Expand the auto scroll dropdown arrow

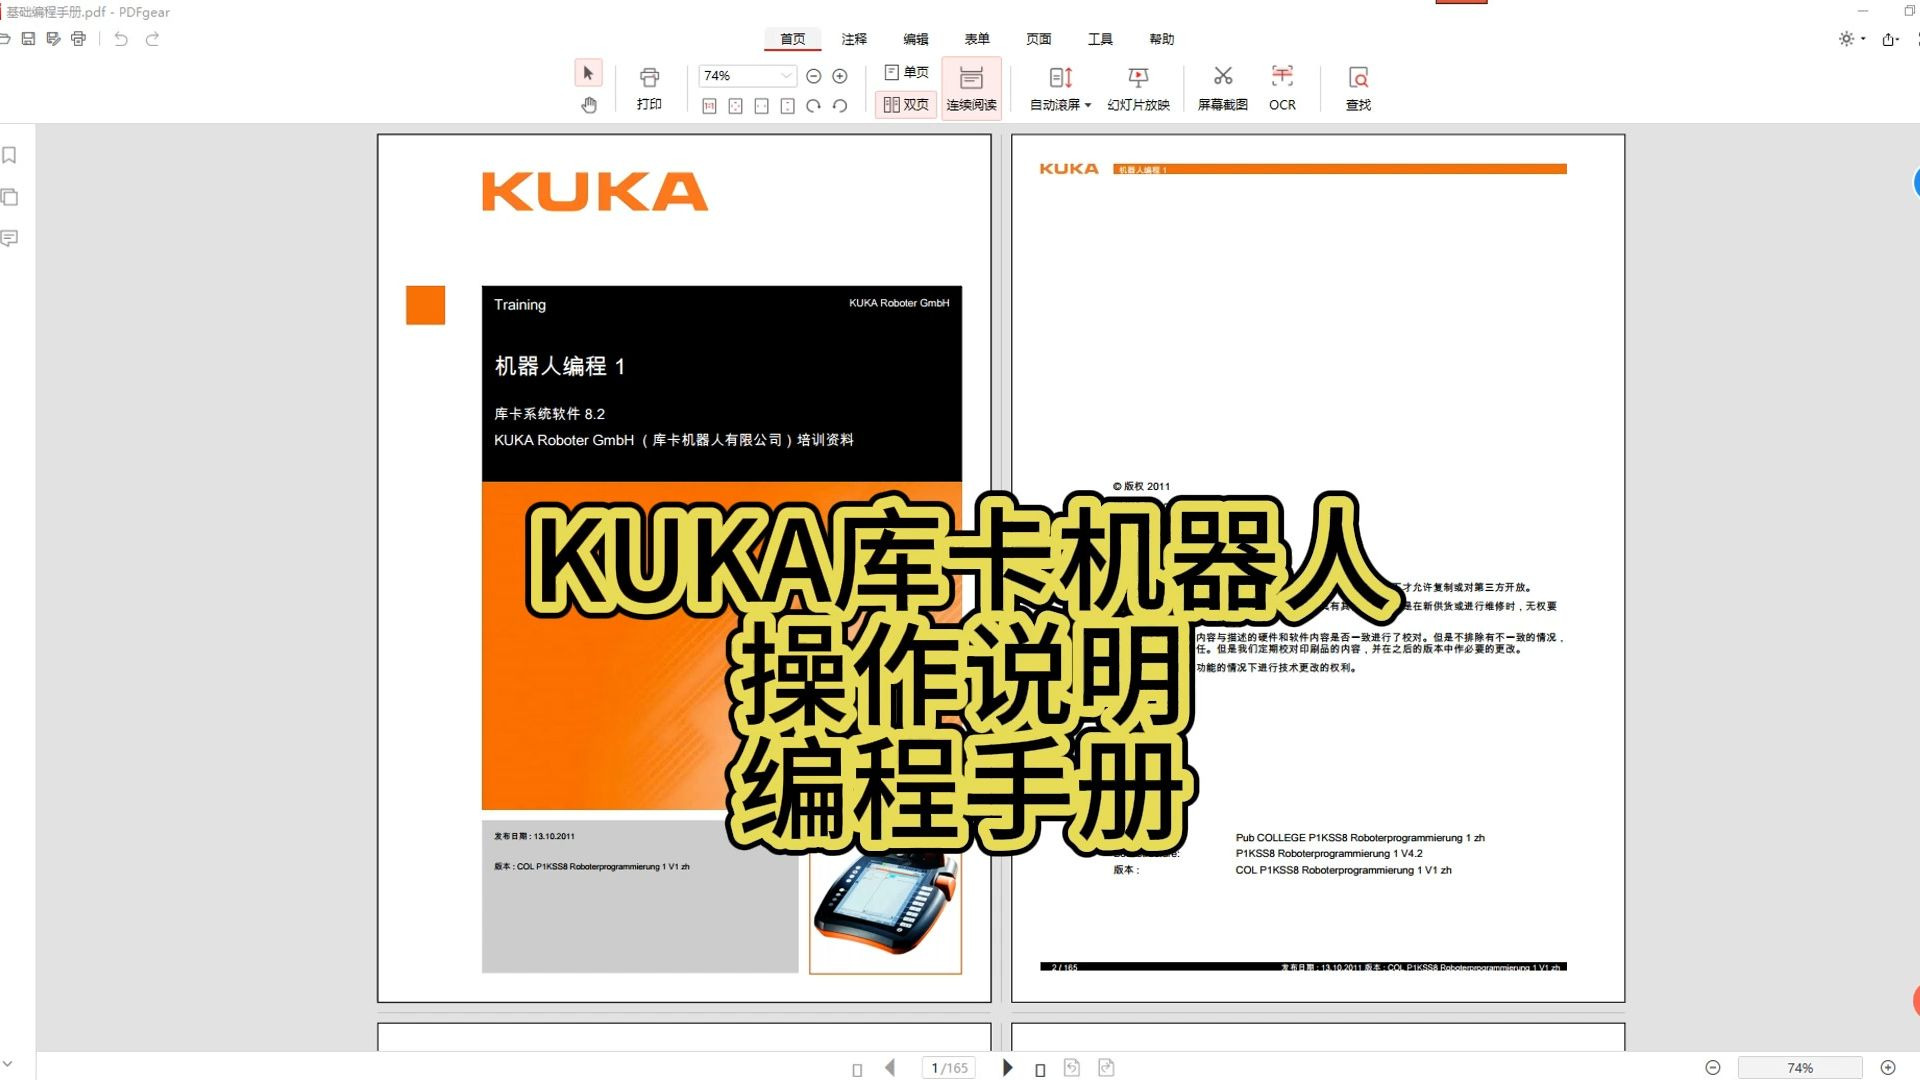(1088, 105)
